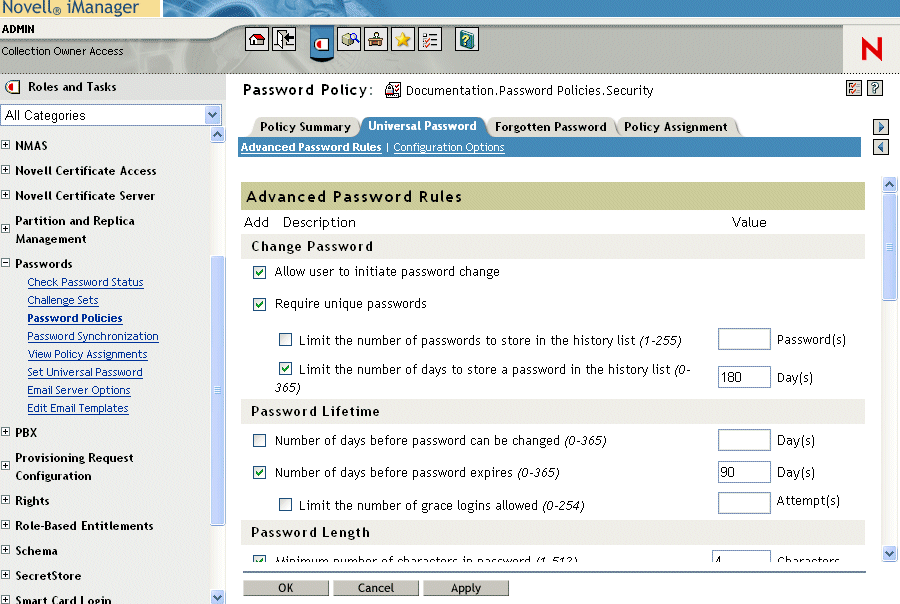Click the policy object icon beside Documentation
The image size is (900, 604).
[x=393, y=90]
